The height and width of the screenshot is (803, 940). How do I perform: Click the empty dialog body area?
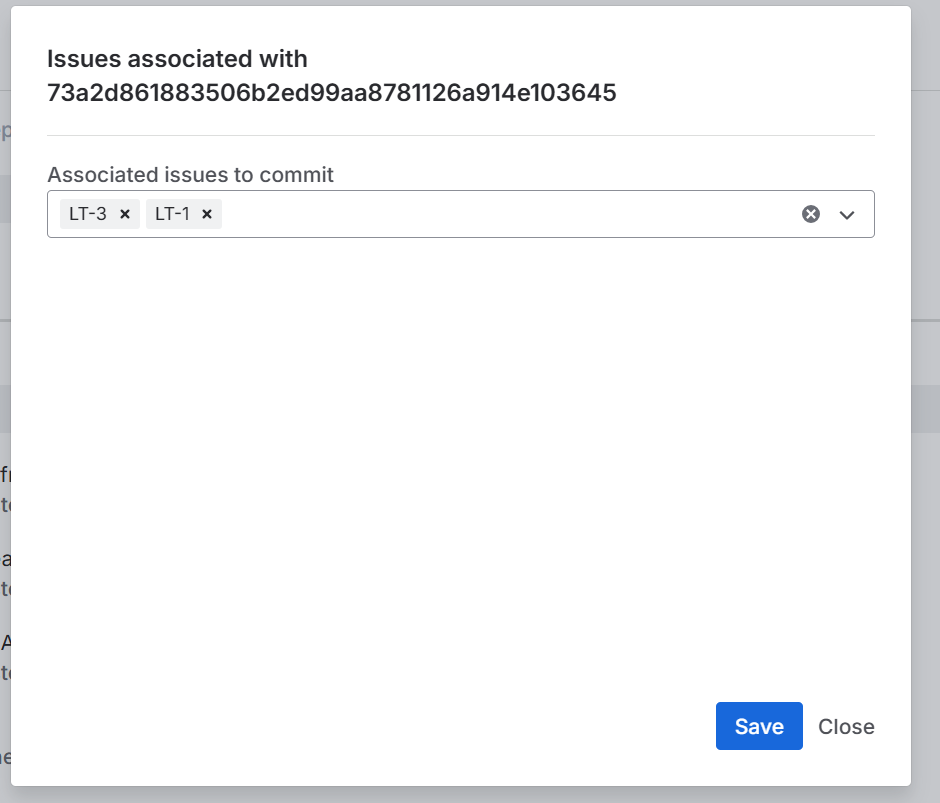[460, 450]
